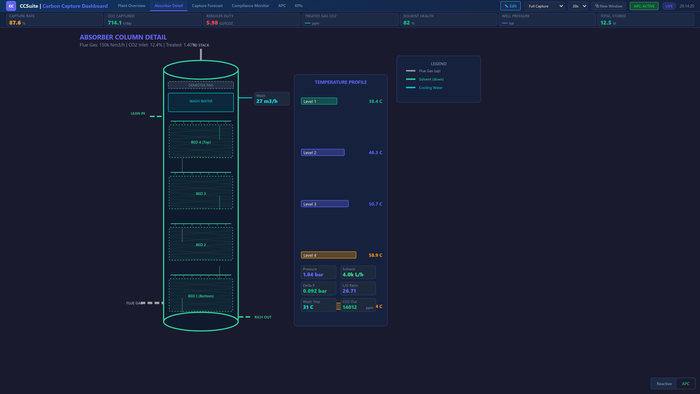Click the LIVE indicator badge
The width and height of the screenshot is (700, 394).
coord(669,6)
